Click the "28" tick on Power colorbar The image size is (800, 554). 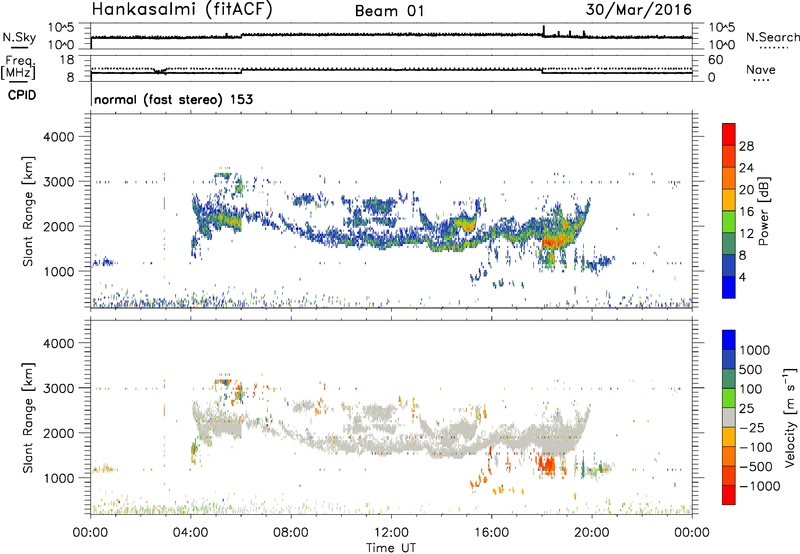[x=746, y=146]
